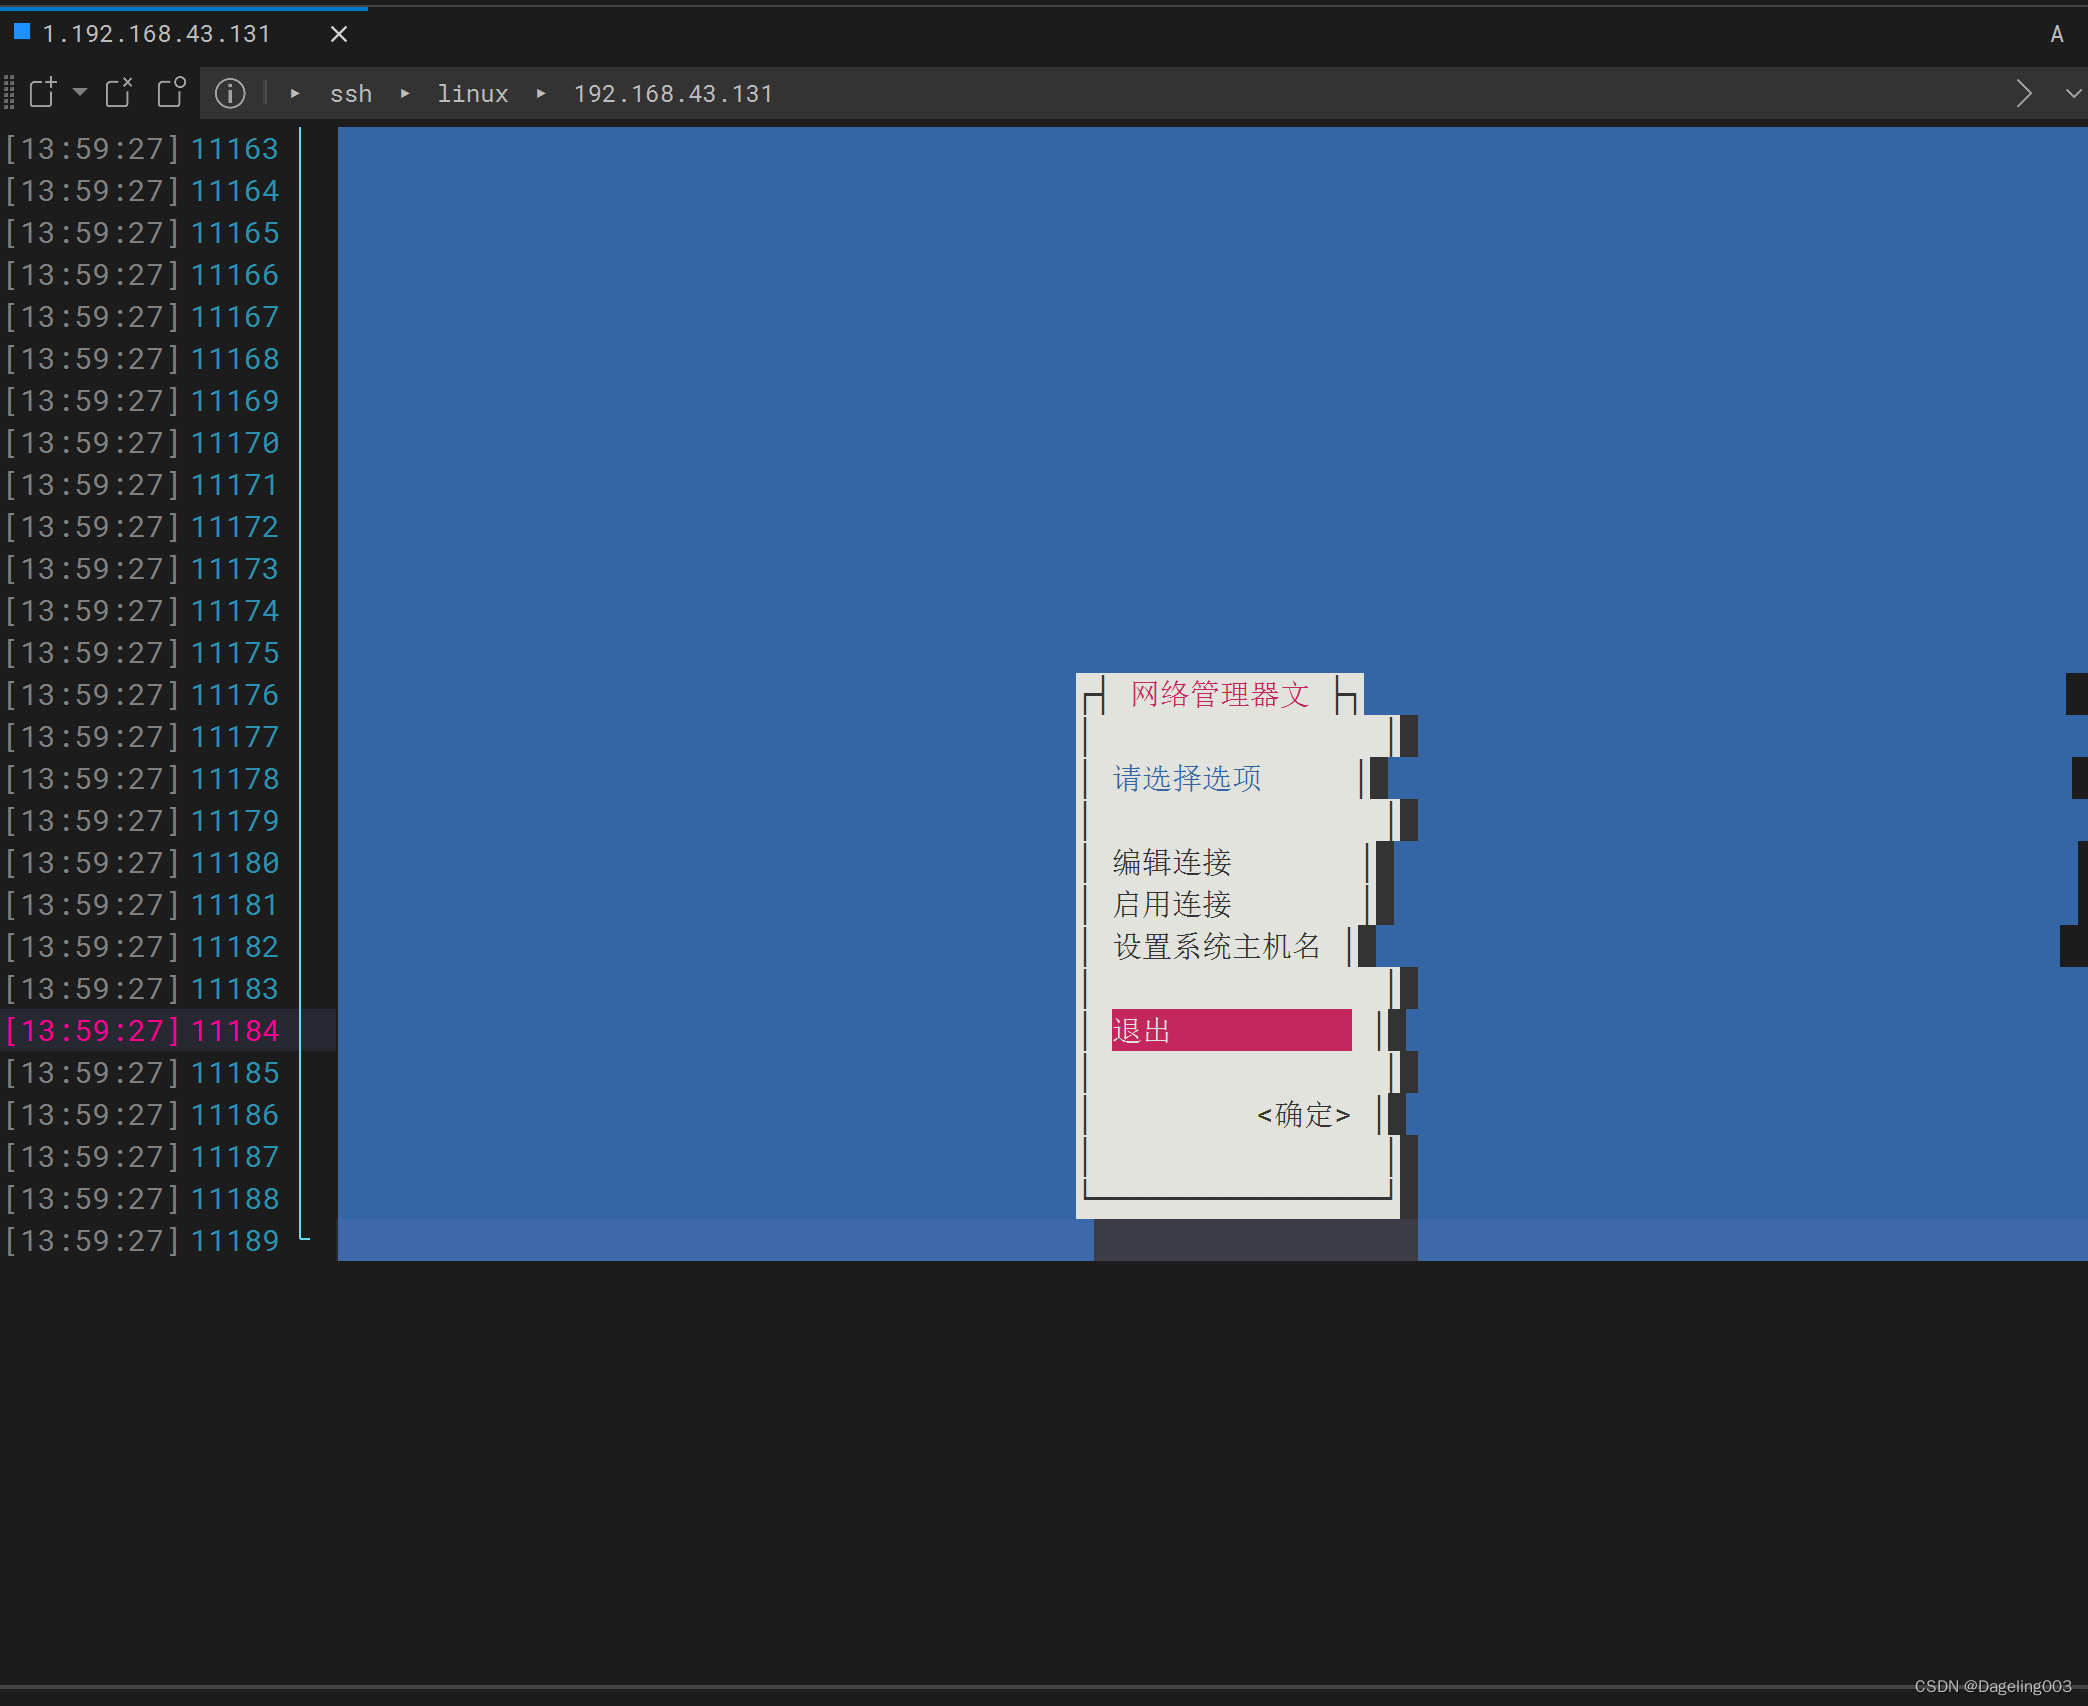Select 编辑连接 menu option
Viewport: 2088px width, 1706px height.
pyautogui.click(x=1172, y=862)
